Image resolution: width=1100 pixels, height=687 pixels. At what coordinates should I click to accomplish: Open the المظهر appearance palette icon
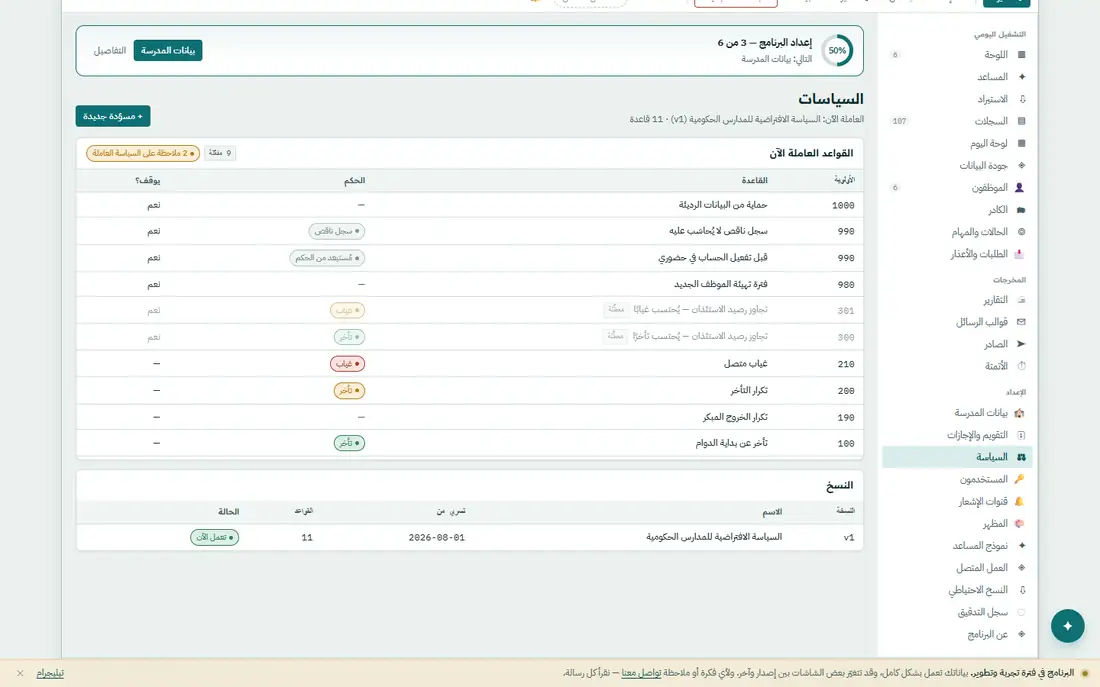point(1019,523)
